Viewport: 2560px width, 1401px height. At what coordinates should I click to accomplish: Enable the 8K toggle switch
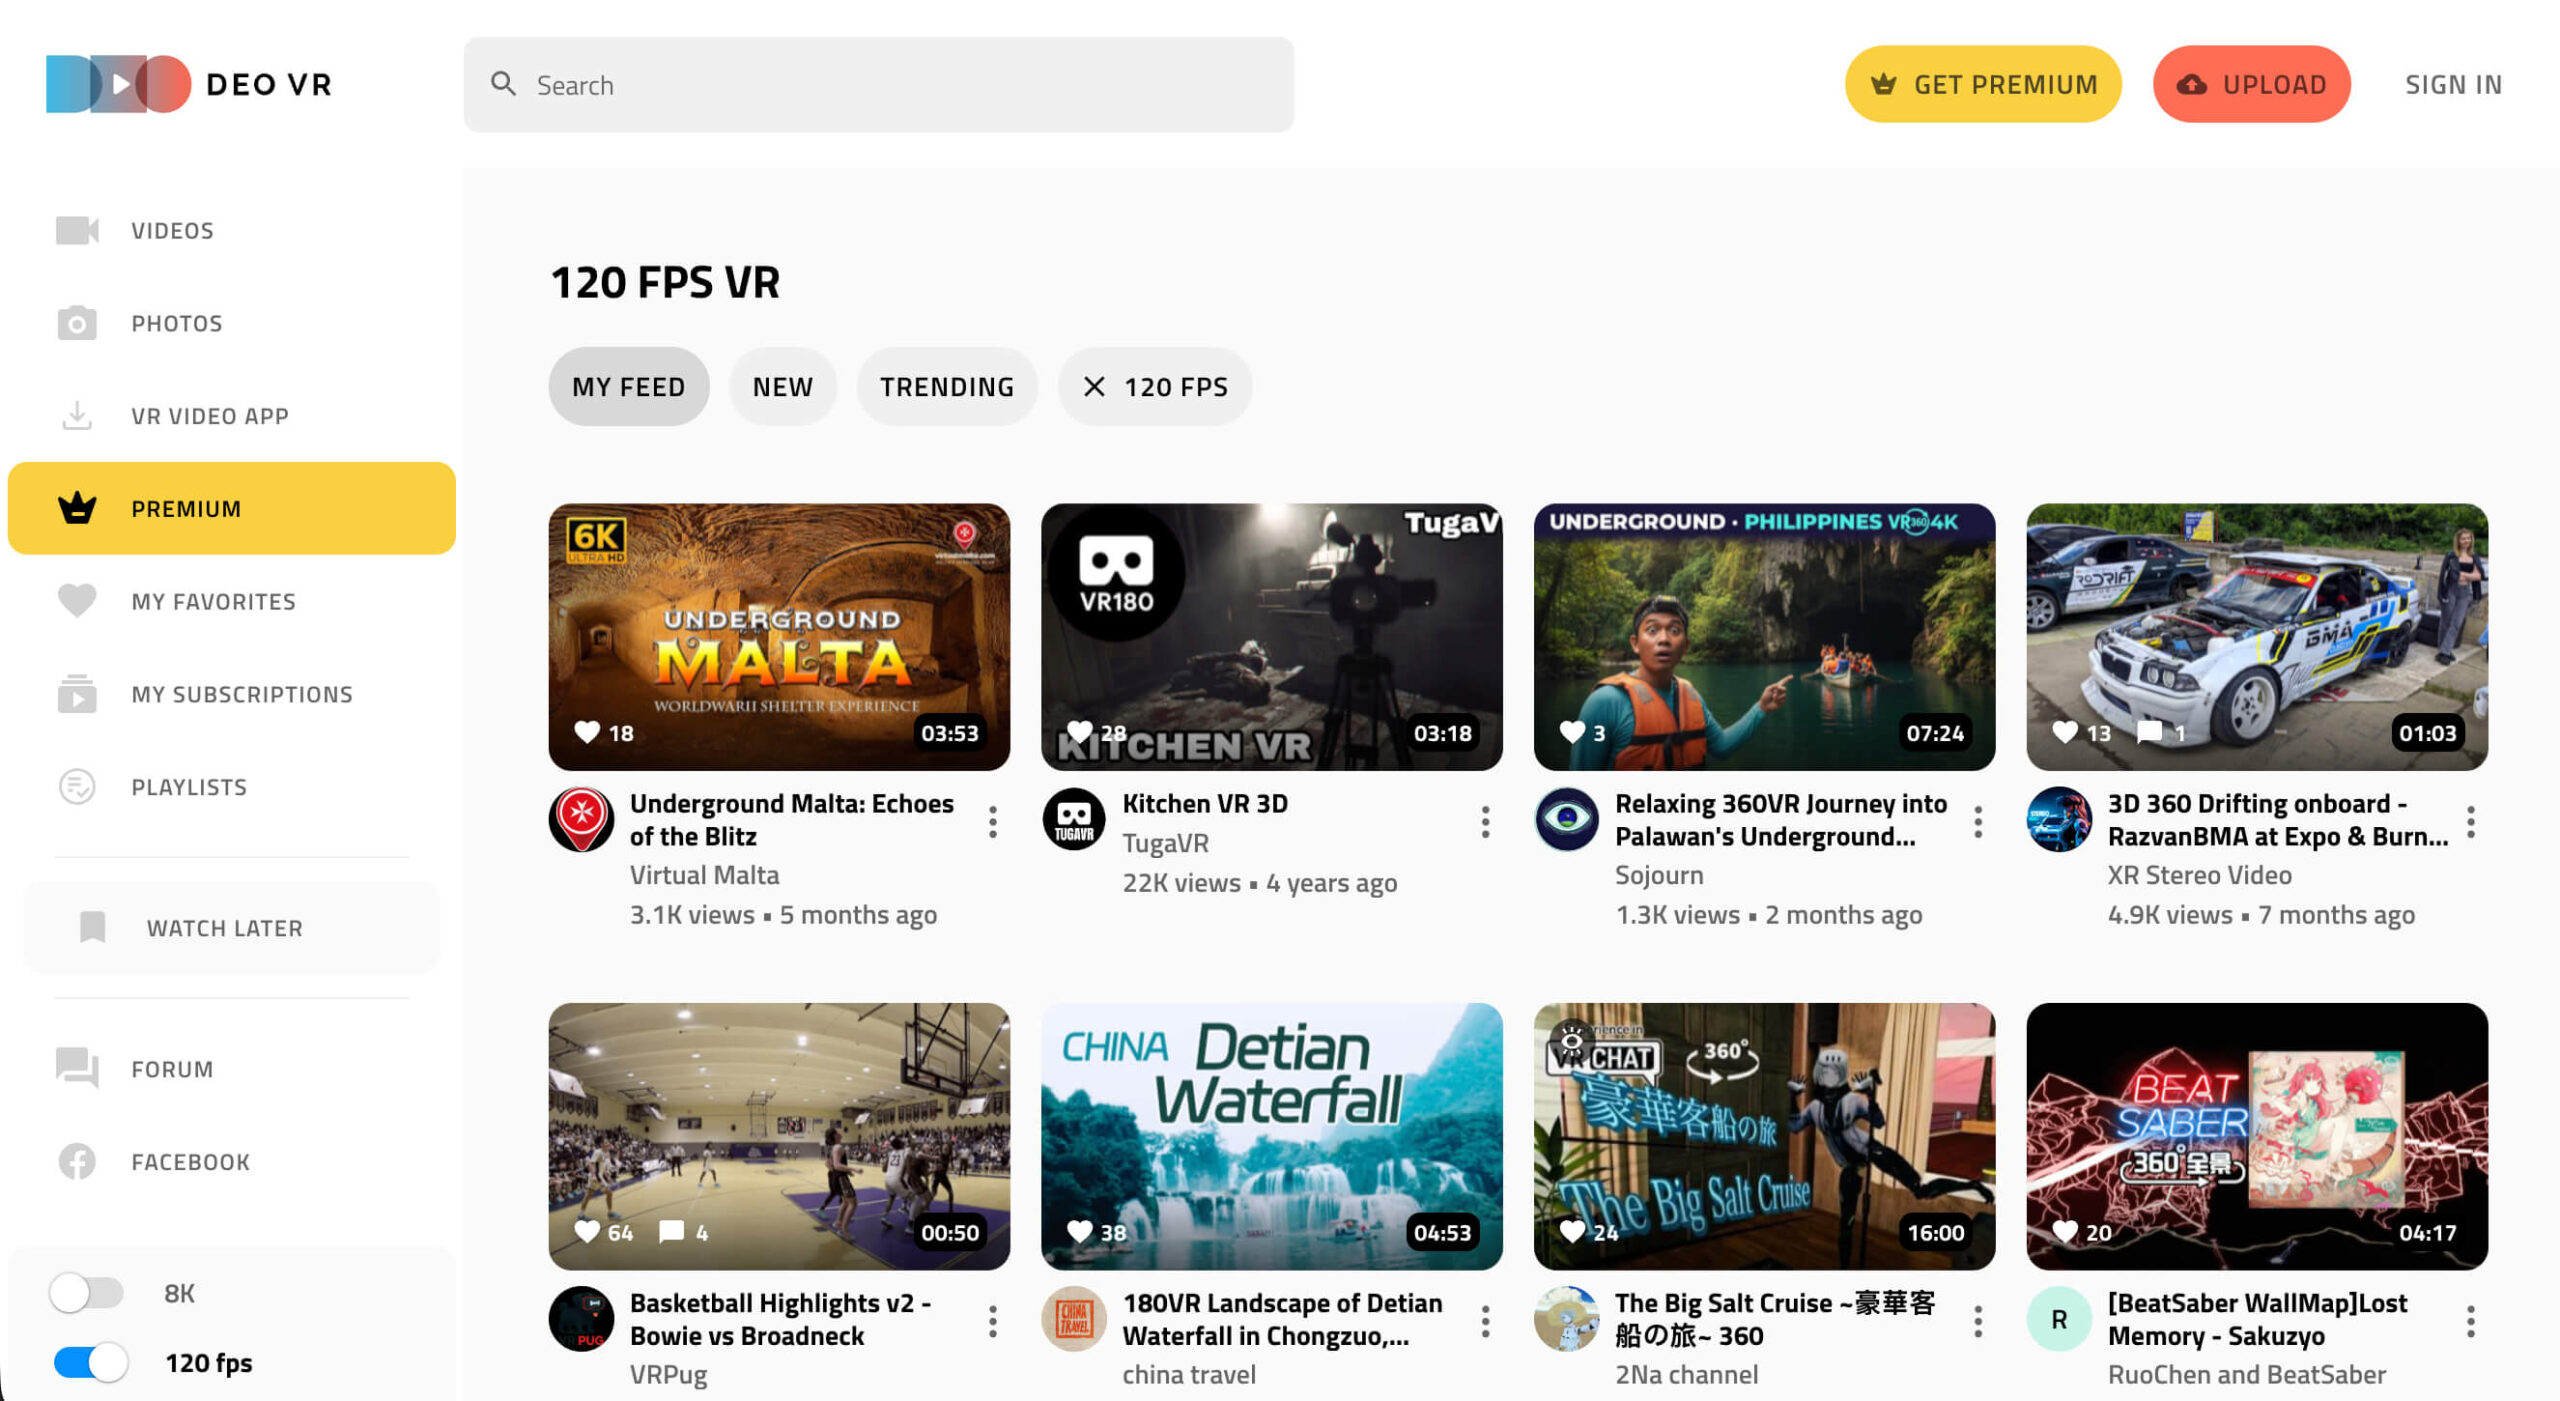pyautogui.click(x=87, y=1292)
